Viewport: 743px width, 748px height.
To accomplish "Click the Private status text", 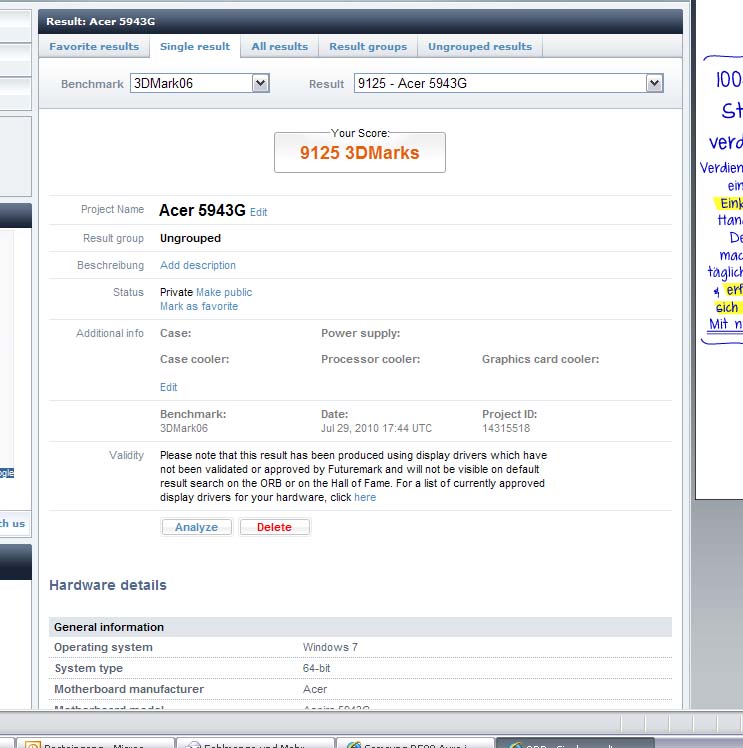I will 176,292.
